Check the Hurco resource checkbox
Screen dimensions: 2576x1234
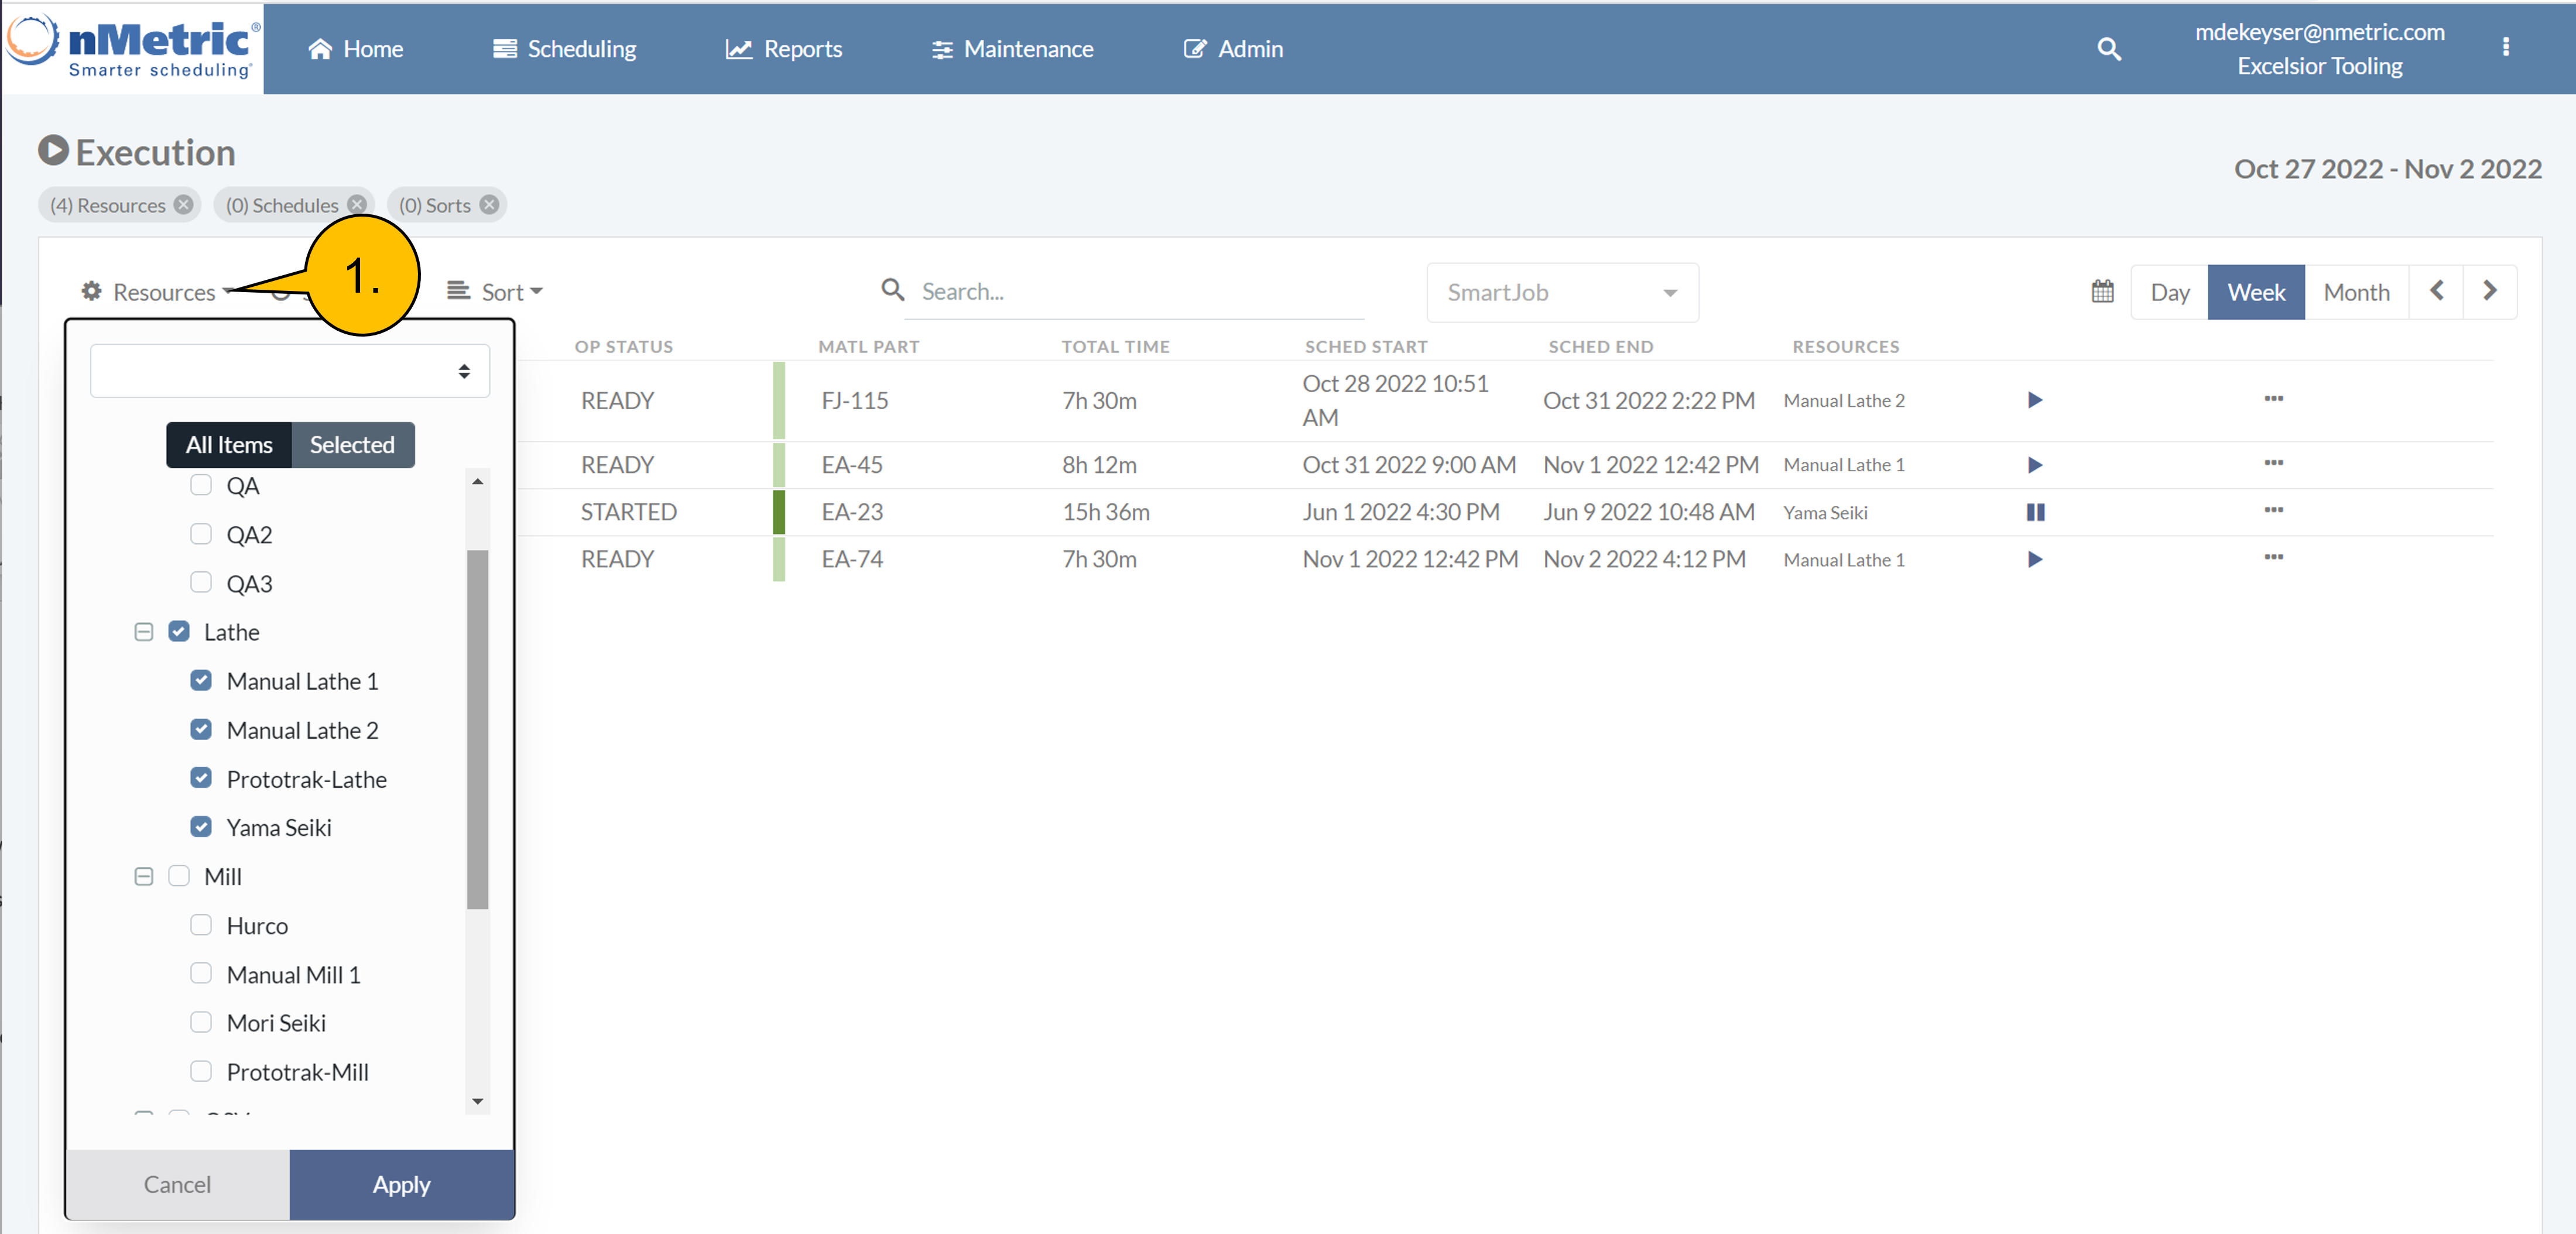coord(201,925)
